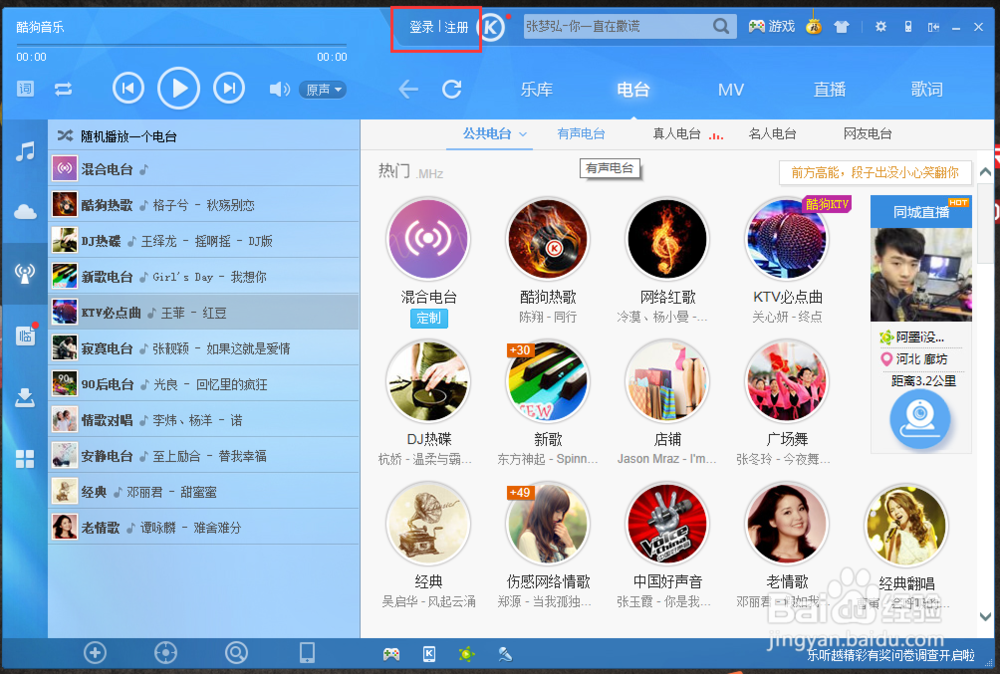Image resolution: width=1000 pixels, height=674 pixels.
Task: Open the 原声 sound effect dropdown
Action: pos(323,90)
